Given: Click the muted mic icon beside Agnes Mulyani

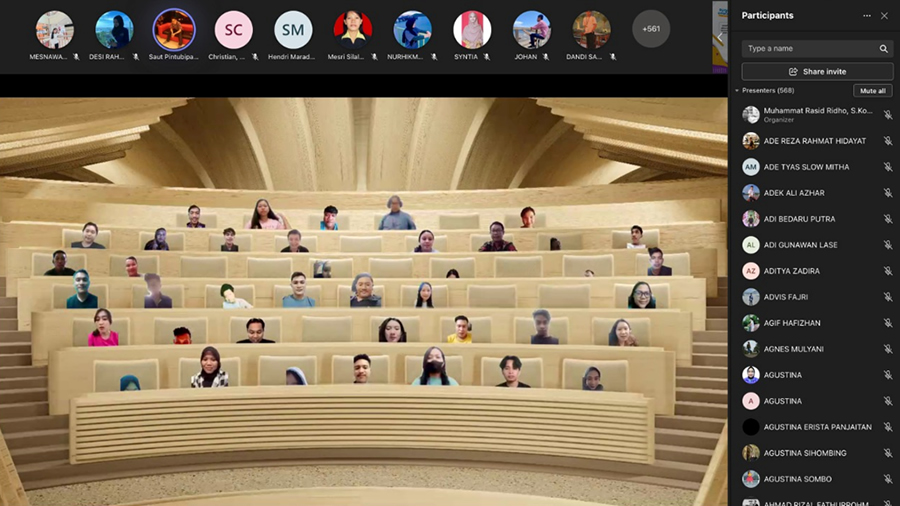Looking at the screenshot, I should pos(887,349).
